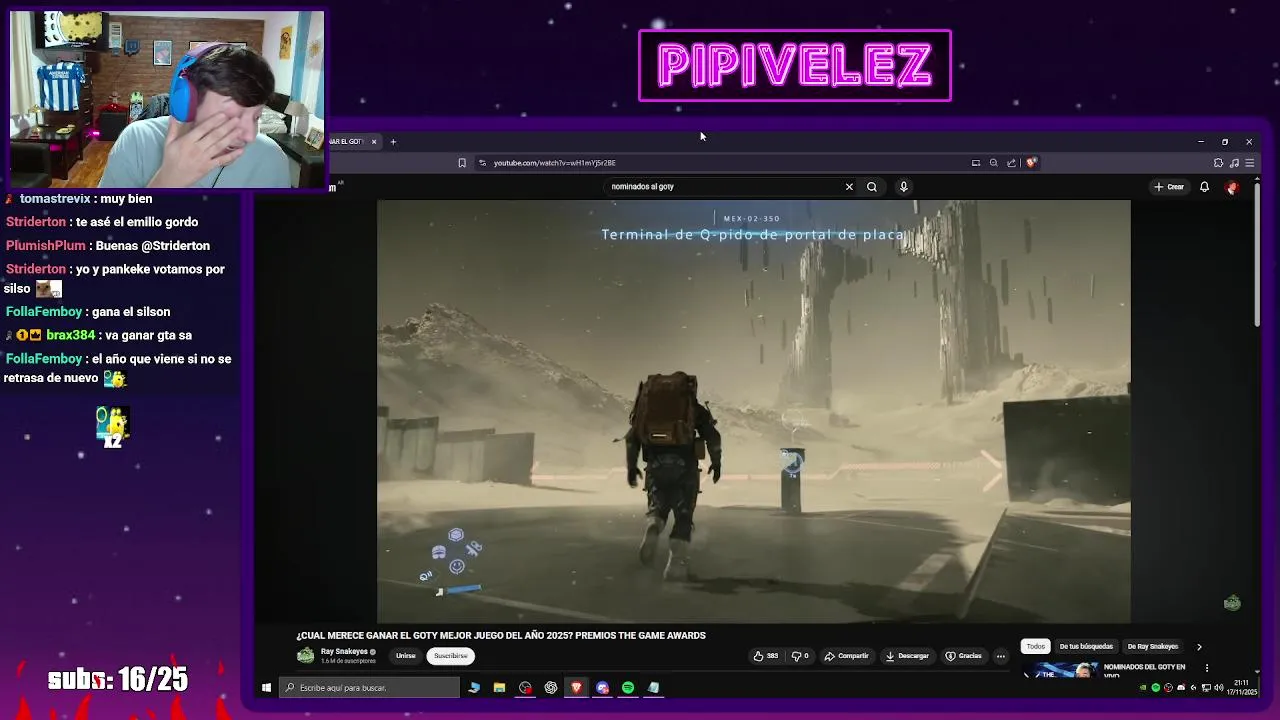The height and width of the screenshot is (720, 1280).
Task: Run YouTube search with magnifier button
Action: (x=872, y=187)
